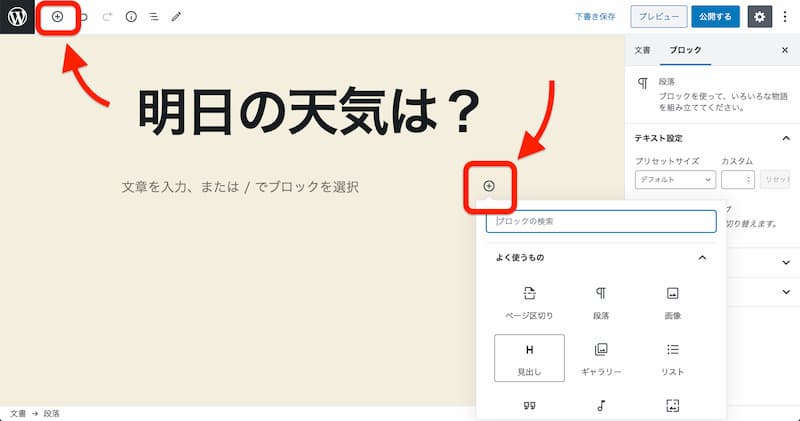The image size is (800, 421).
Task: Insert the audio note block icon
Action: click(601, 406)
